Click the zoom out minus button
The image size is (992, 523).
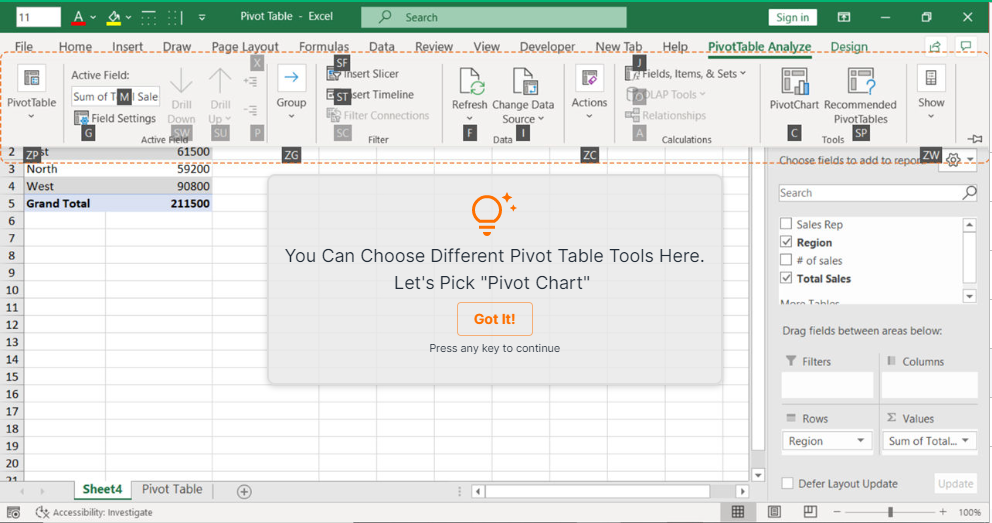pos(837,512)
